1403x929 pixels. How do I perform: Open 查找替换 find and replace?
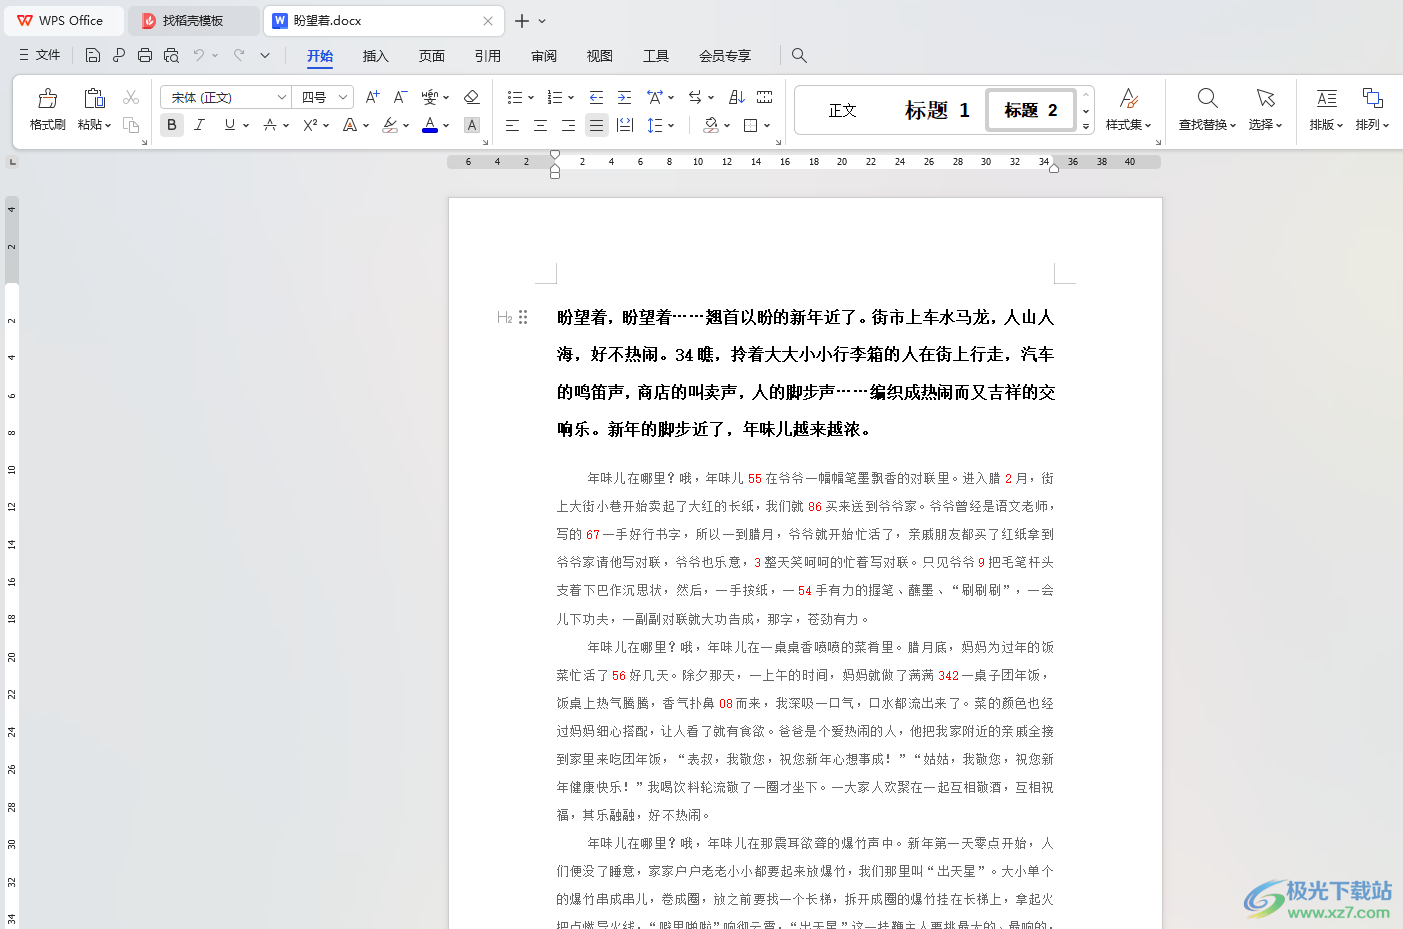tap(1207, 110)
